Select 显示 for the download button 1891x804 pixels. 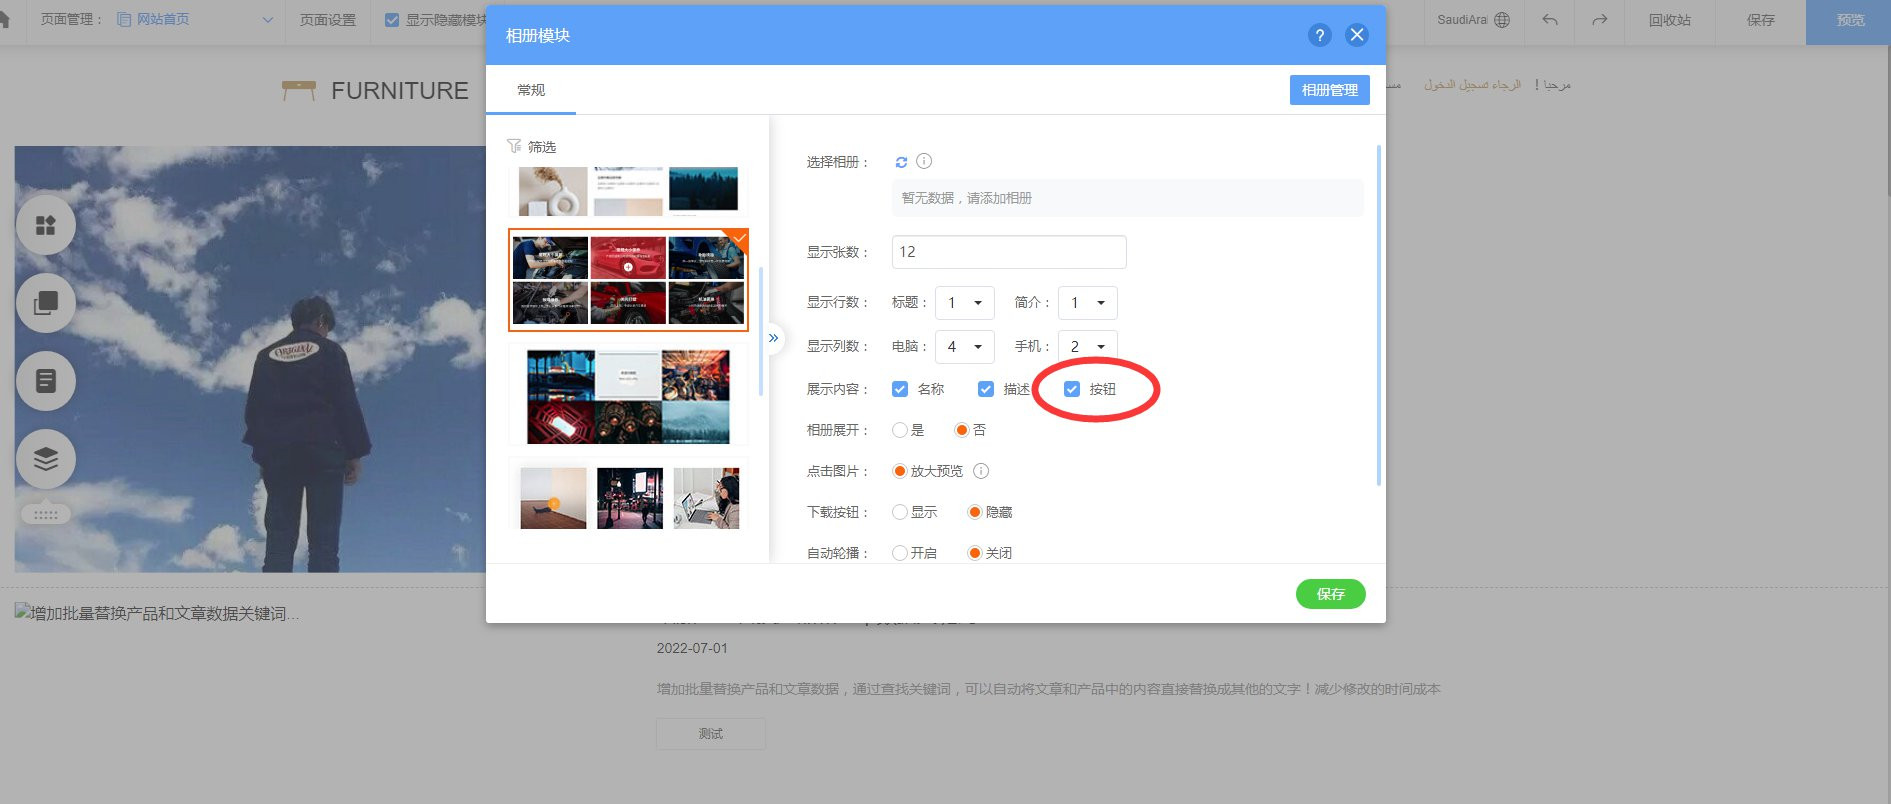pos(900,512)
